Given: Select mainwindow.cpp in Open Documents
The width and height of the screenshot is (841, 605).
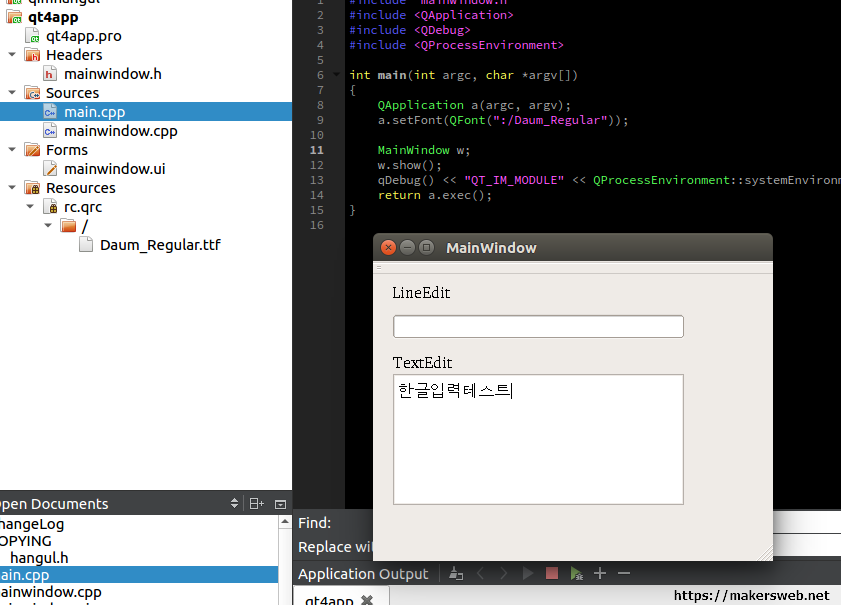Looking at the screenshot, I should pos(51,592).
